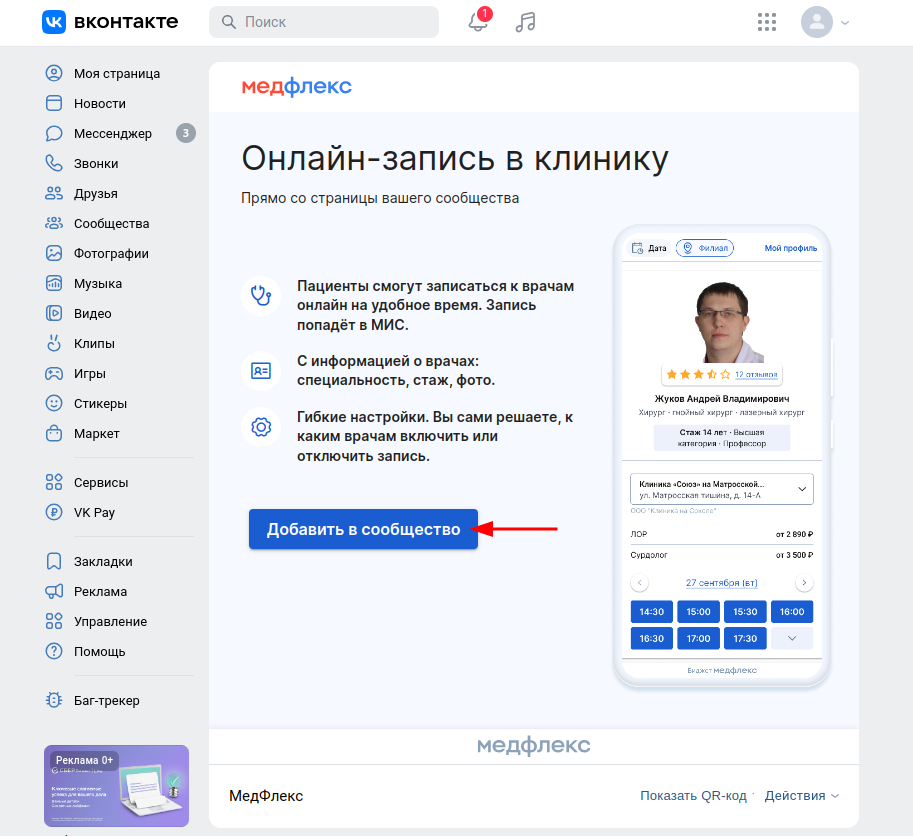Click the Сообщества sidebar icon
The height and width of the screenshot is (836, 913).
point(54,223)
